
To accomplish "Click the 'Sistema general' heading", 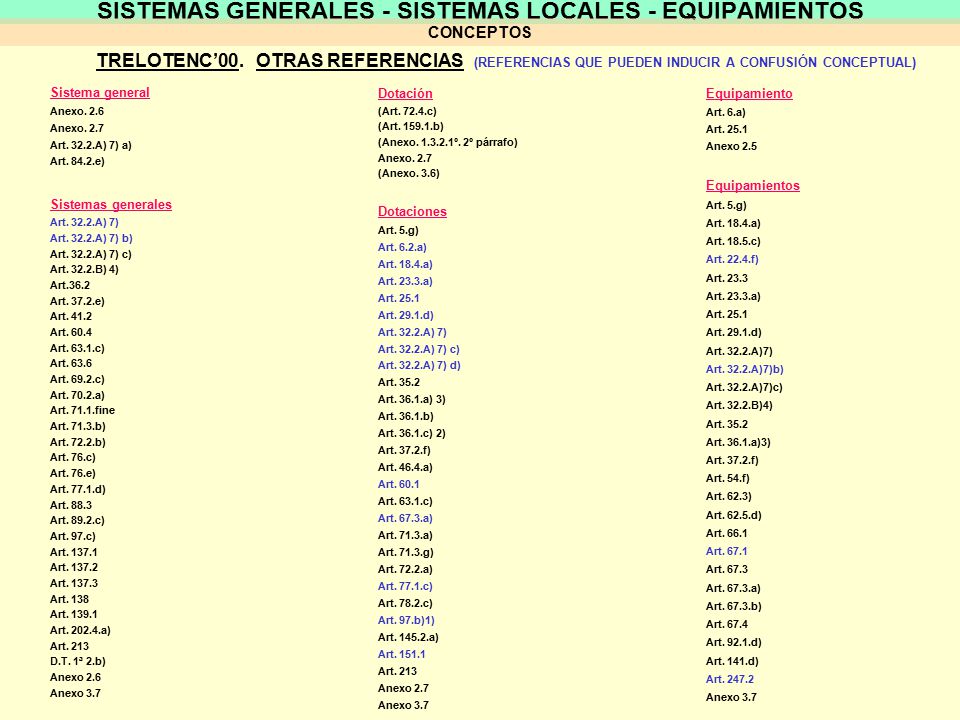I will pos(100,92).
